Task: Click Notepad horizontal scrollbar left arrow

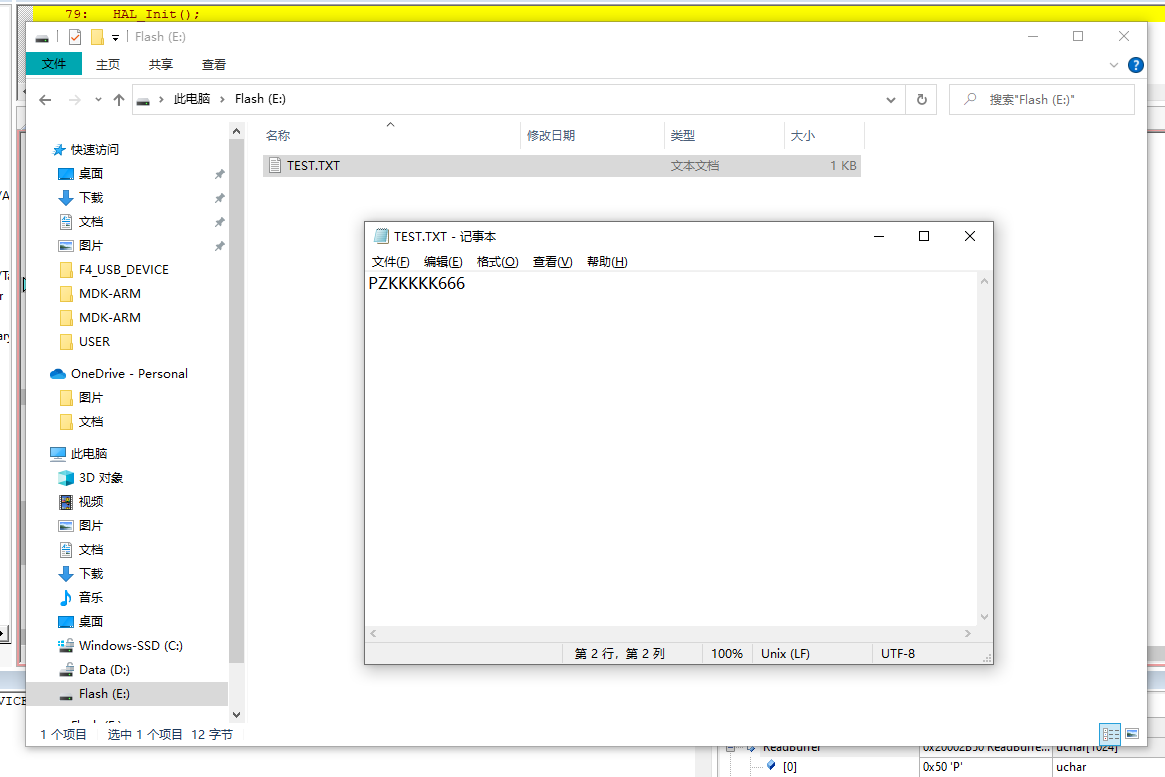Action: [373, 634]
